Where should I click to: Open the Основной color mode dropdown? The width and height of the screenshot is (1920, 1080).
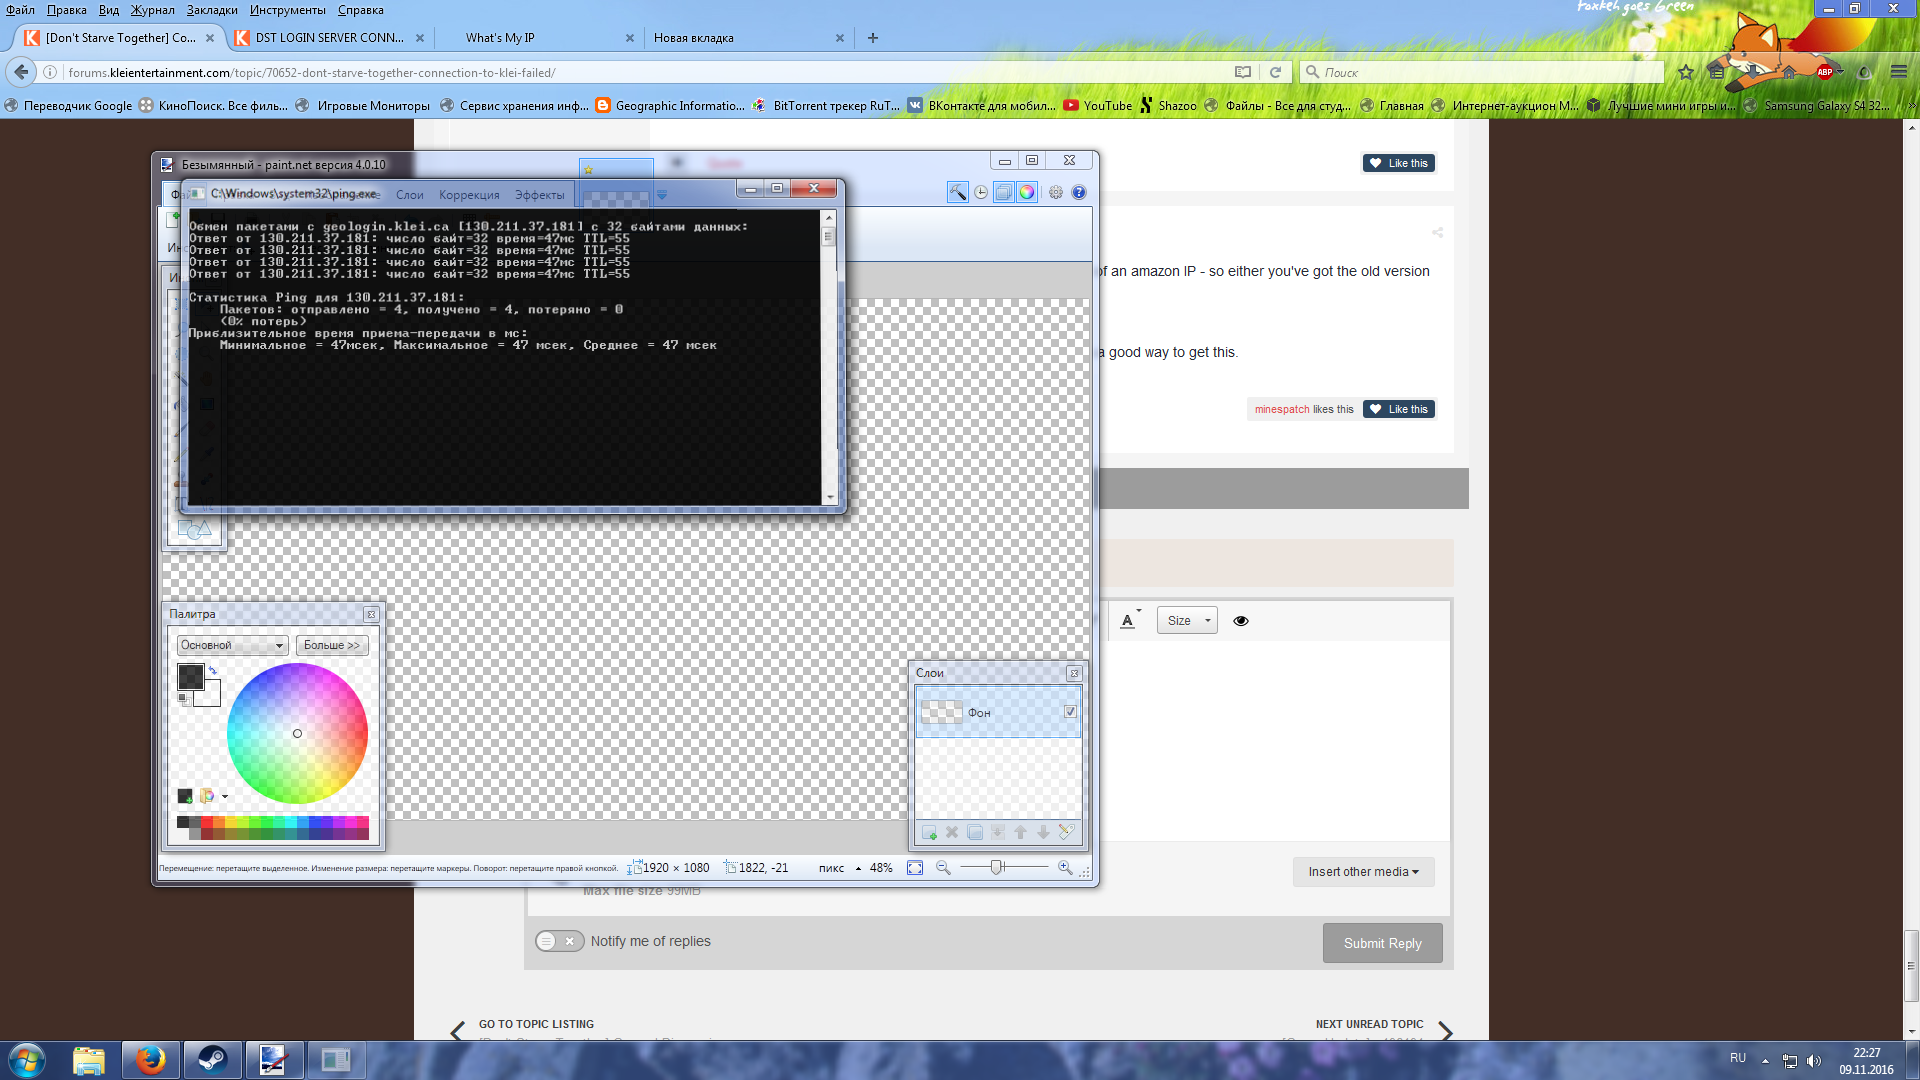[232, 645]
